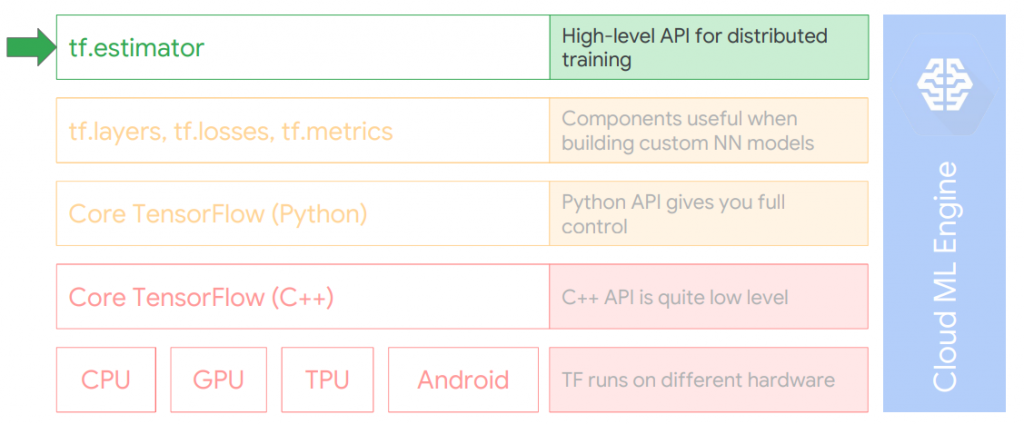Click the C++ API is quite low level text
Viewport: 1024px width, 424px height.
click(x=675, y=298)
